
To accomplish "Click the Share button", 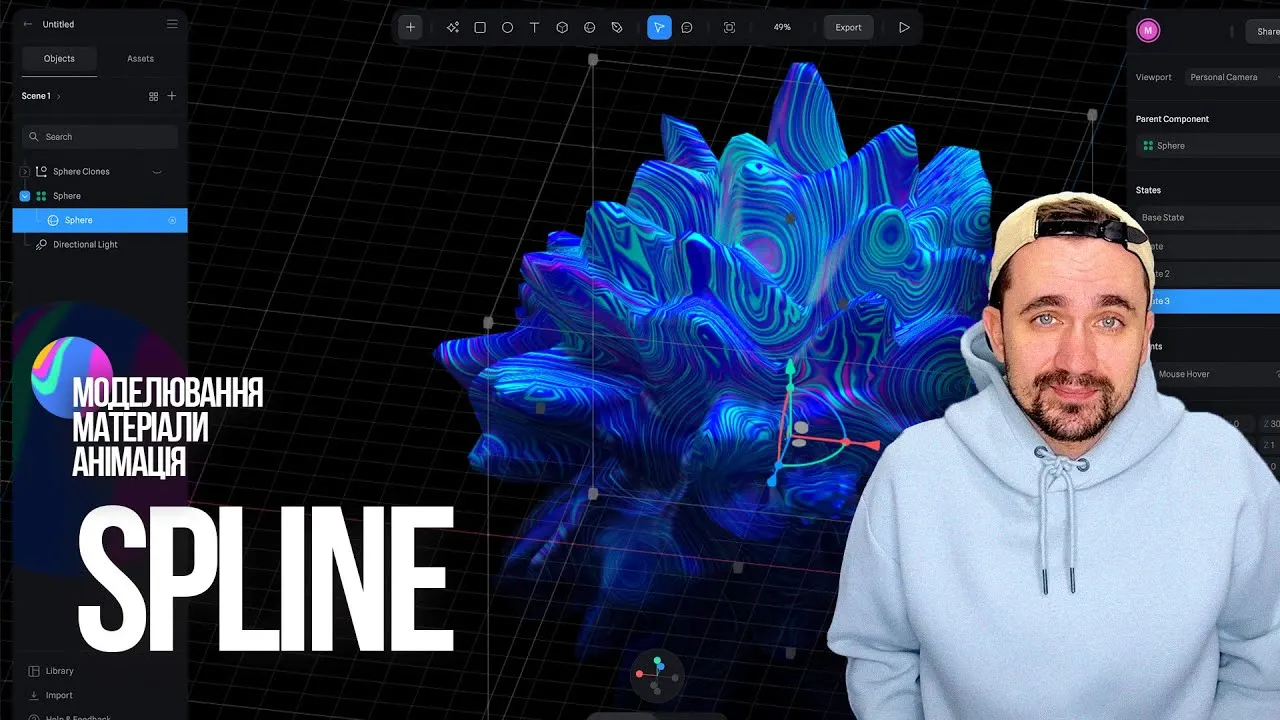I will coord(1265,31).
